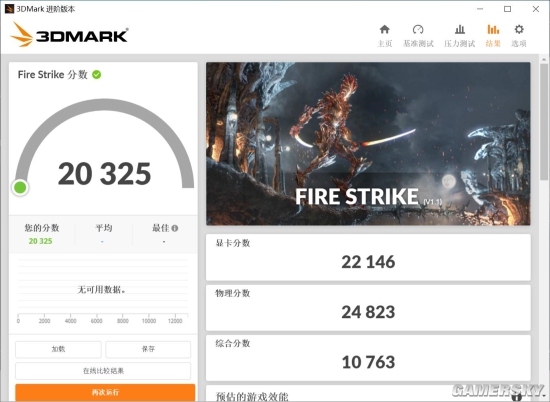The image size is (550, 402).
Task: Click the green dot on score gauge
Action: [20, 188]
